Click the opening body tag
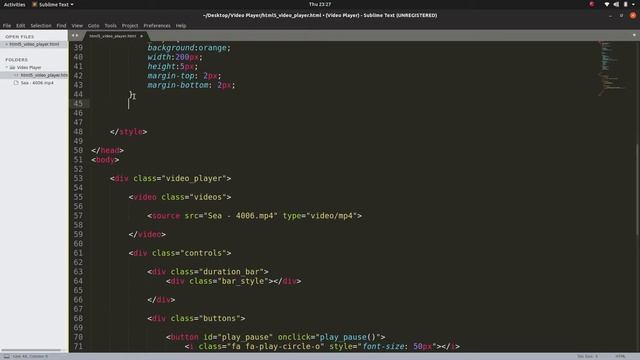 (x=105, y=160)
